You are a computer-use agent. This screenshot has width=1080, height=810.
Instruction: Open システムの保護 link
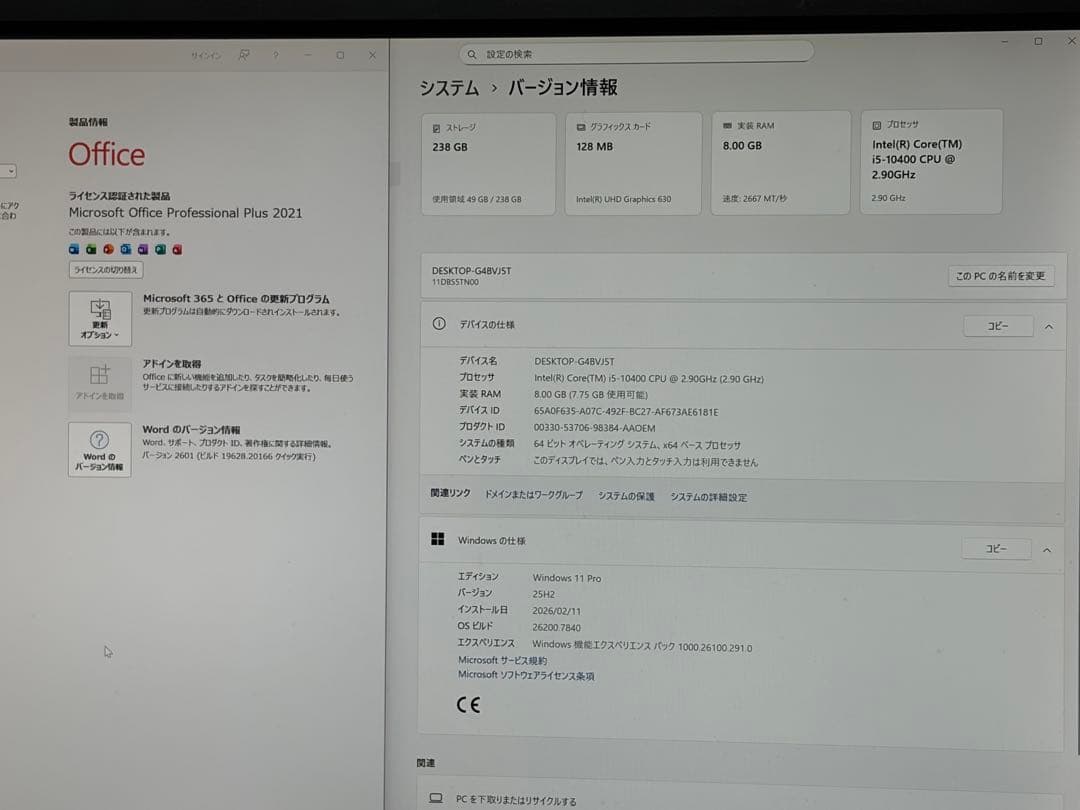click(x=626, y=497)
